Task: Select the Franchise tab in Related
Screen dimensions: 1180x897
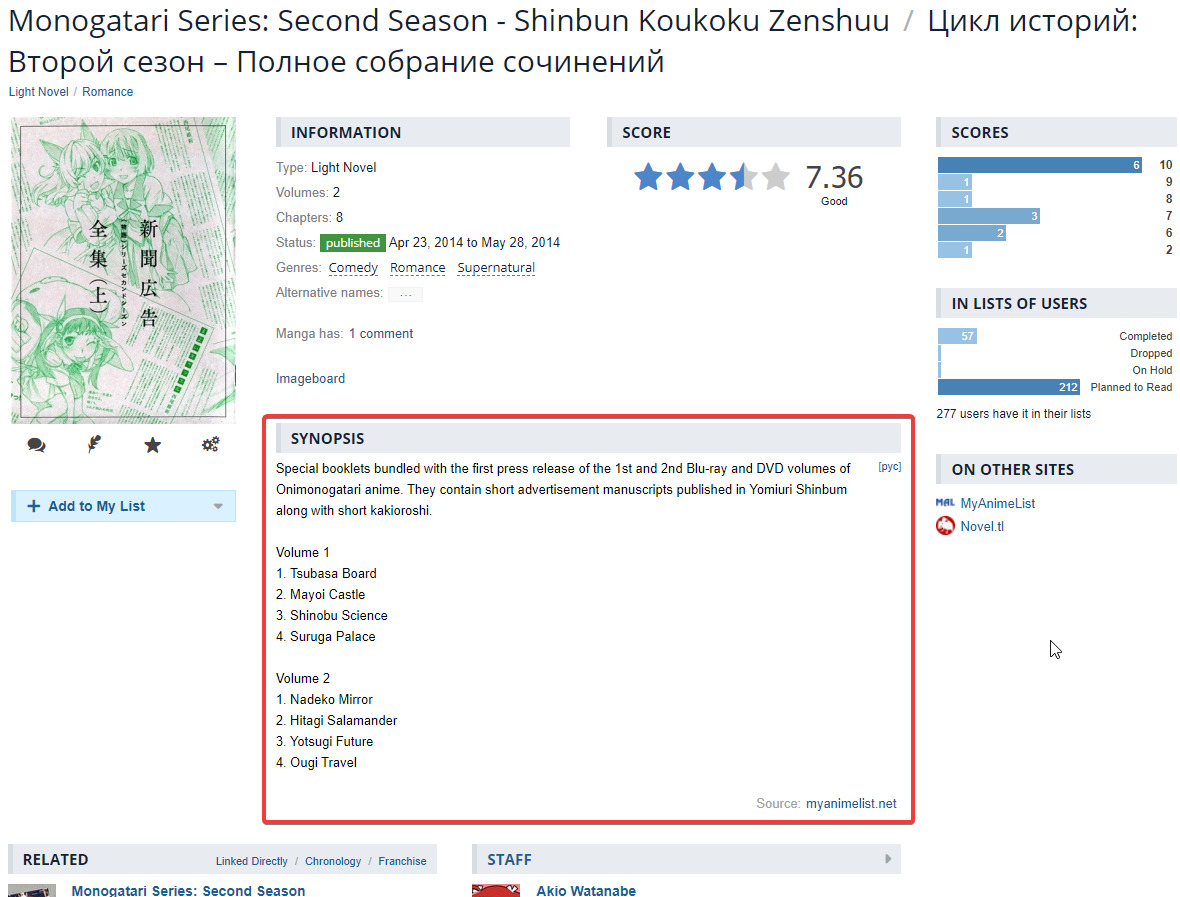Action: coord(402,861)
